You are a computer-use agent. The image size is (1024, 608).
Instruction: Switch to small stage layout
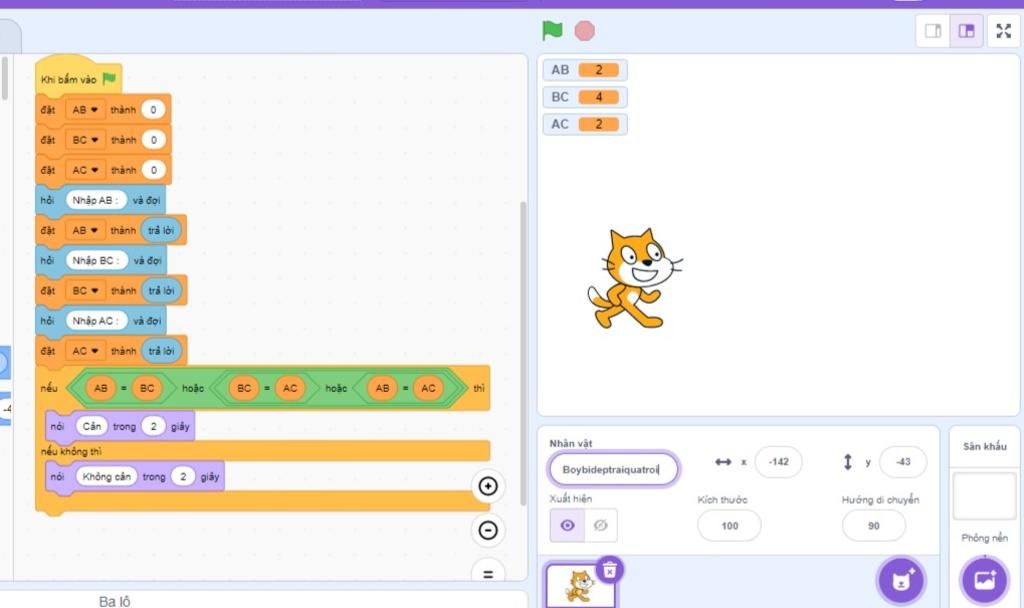tap(933, 31)
